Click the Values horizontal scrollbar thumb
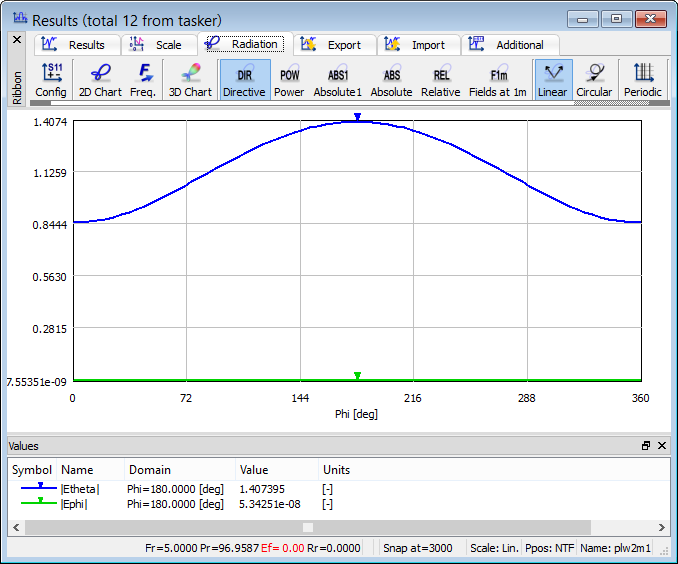 [x=308, y=527]
